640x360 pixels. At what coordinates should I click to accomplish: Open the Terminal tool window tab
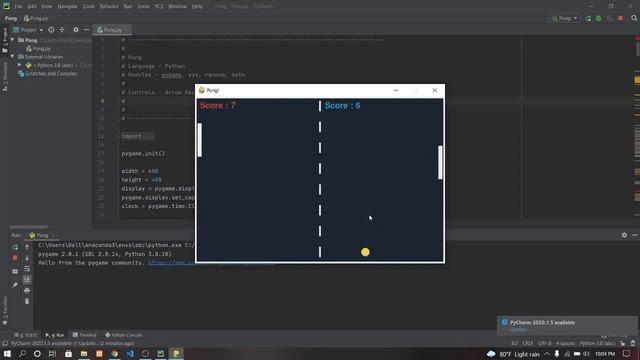[x=84, y=335]
